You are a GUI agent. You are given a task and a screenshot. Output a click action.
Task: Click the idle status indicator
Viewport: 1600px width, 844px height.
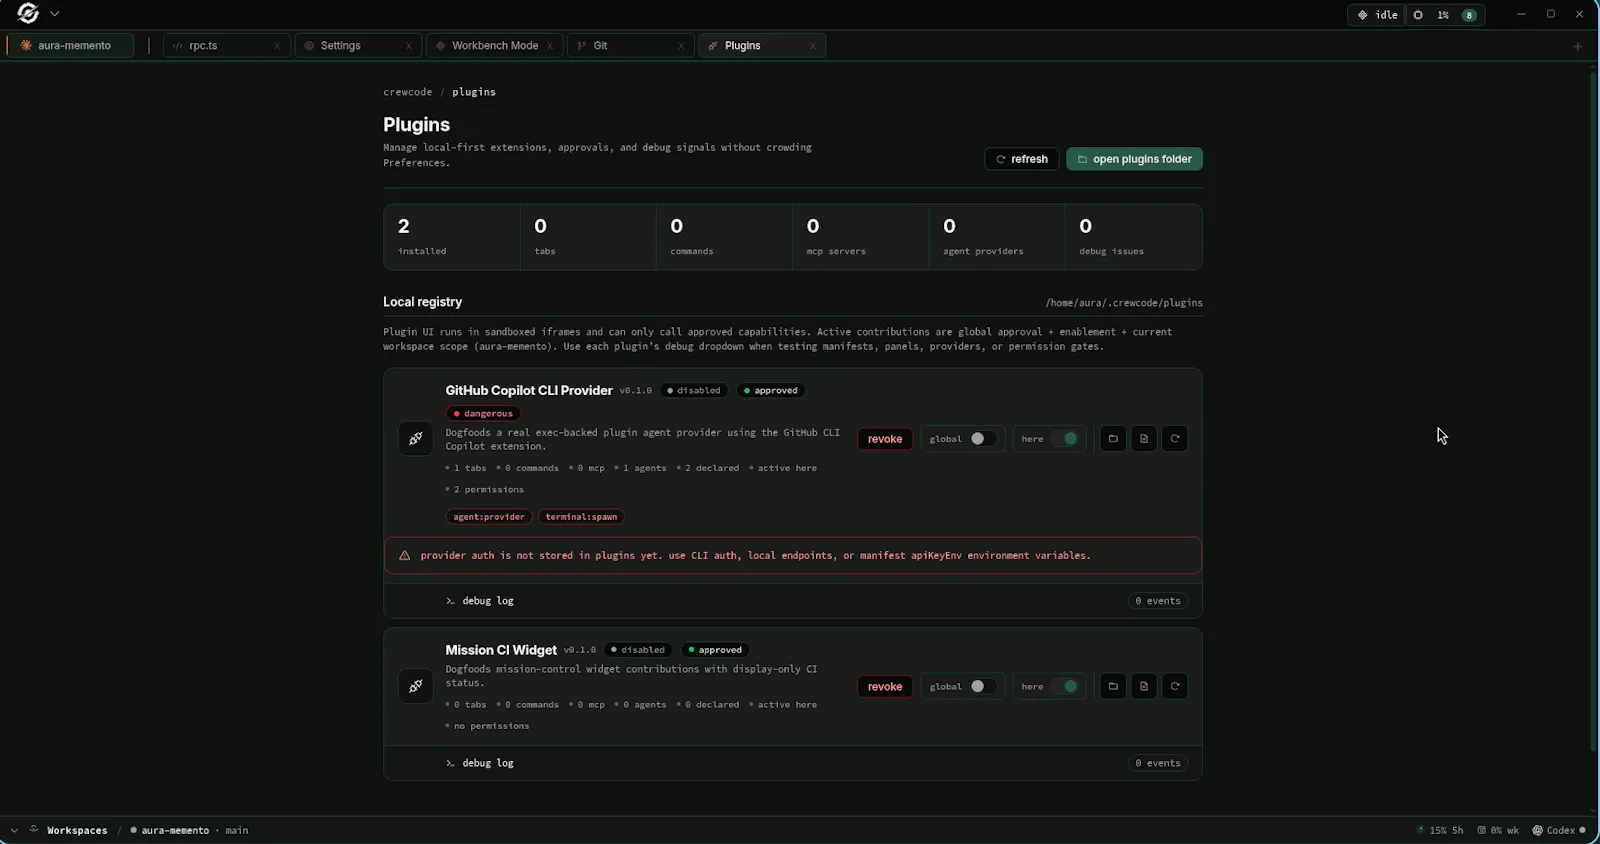point(1377,15)
